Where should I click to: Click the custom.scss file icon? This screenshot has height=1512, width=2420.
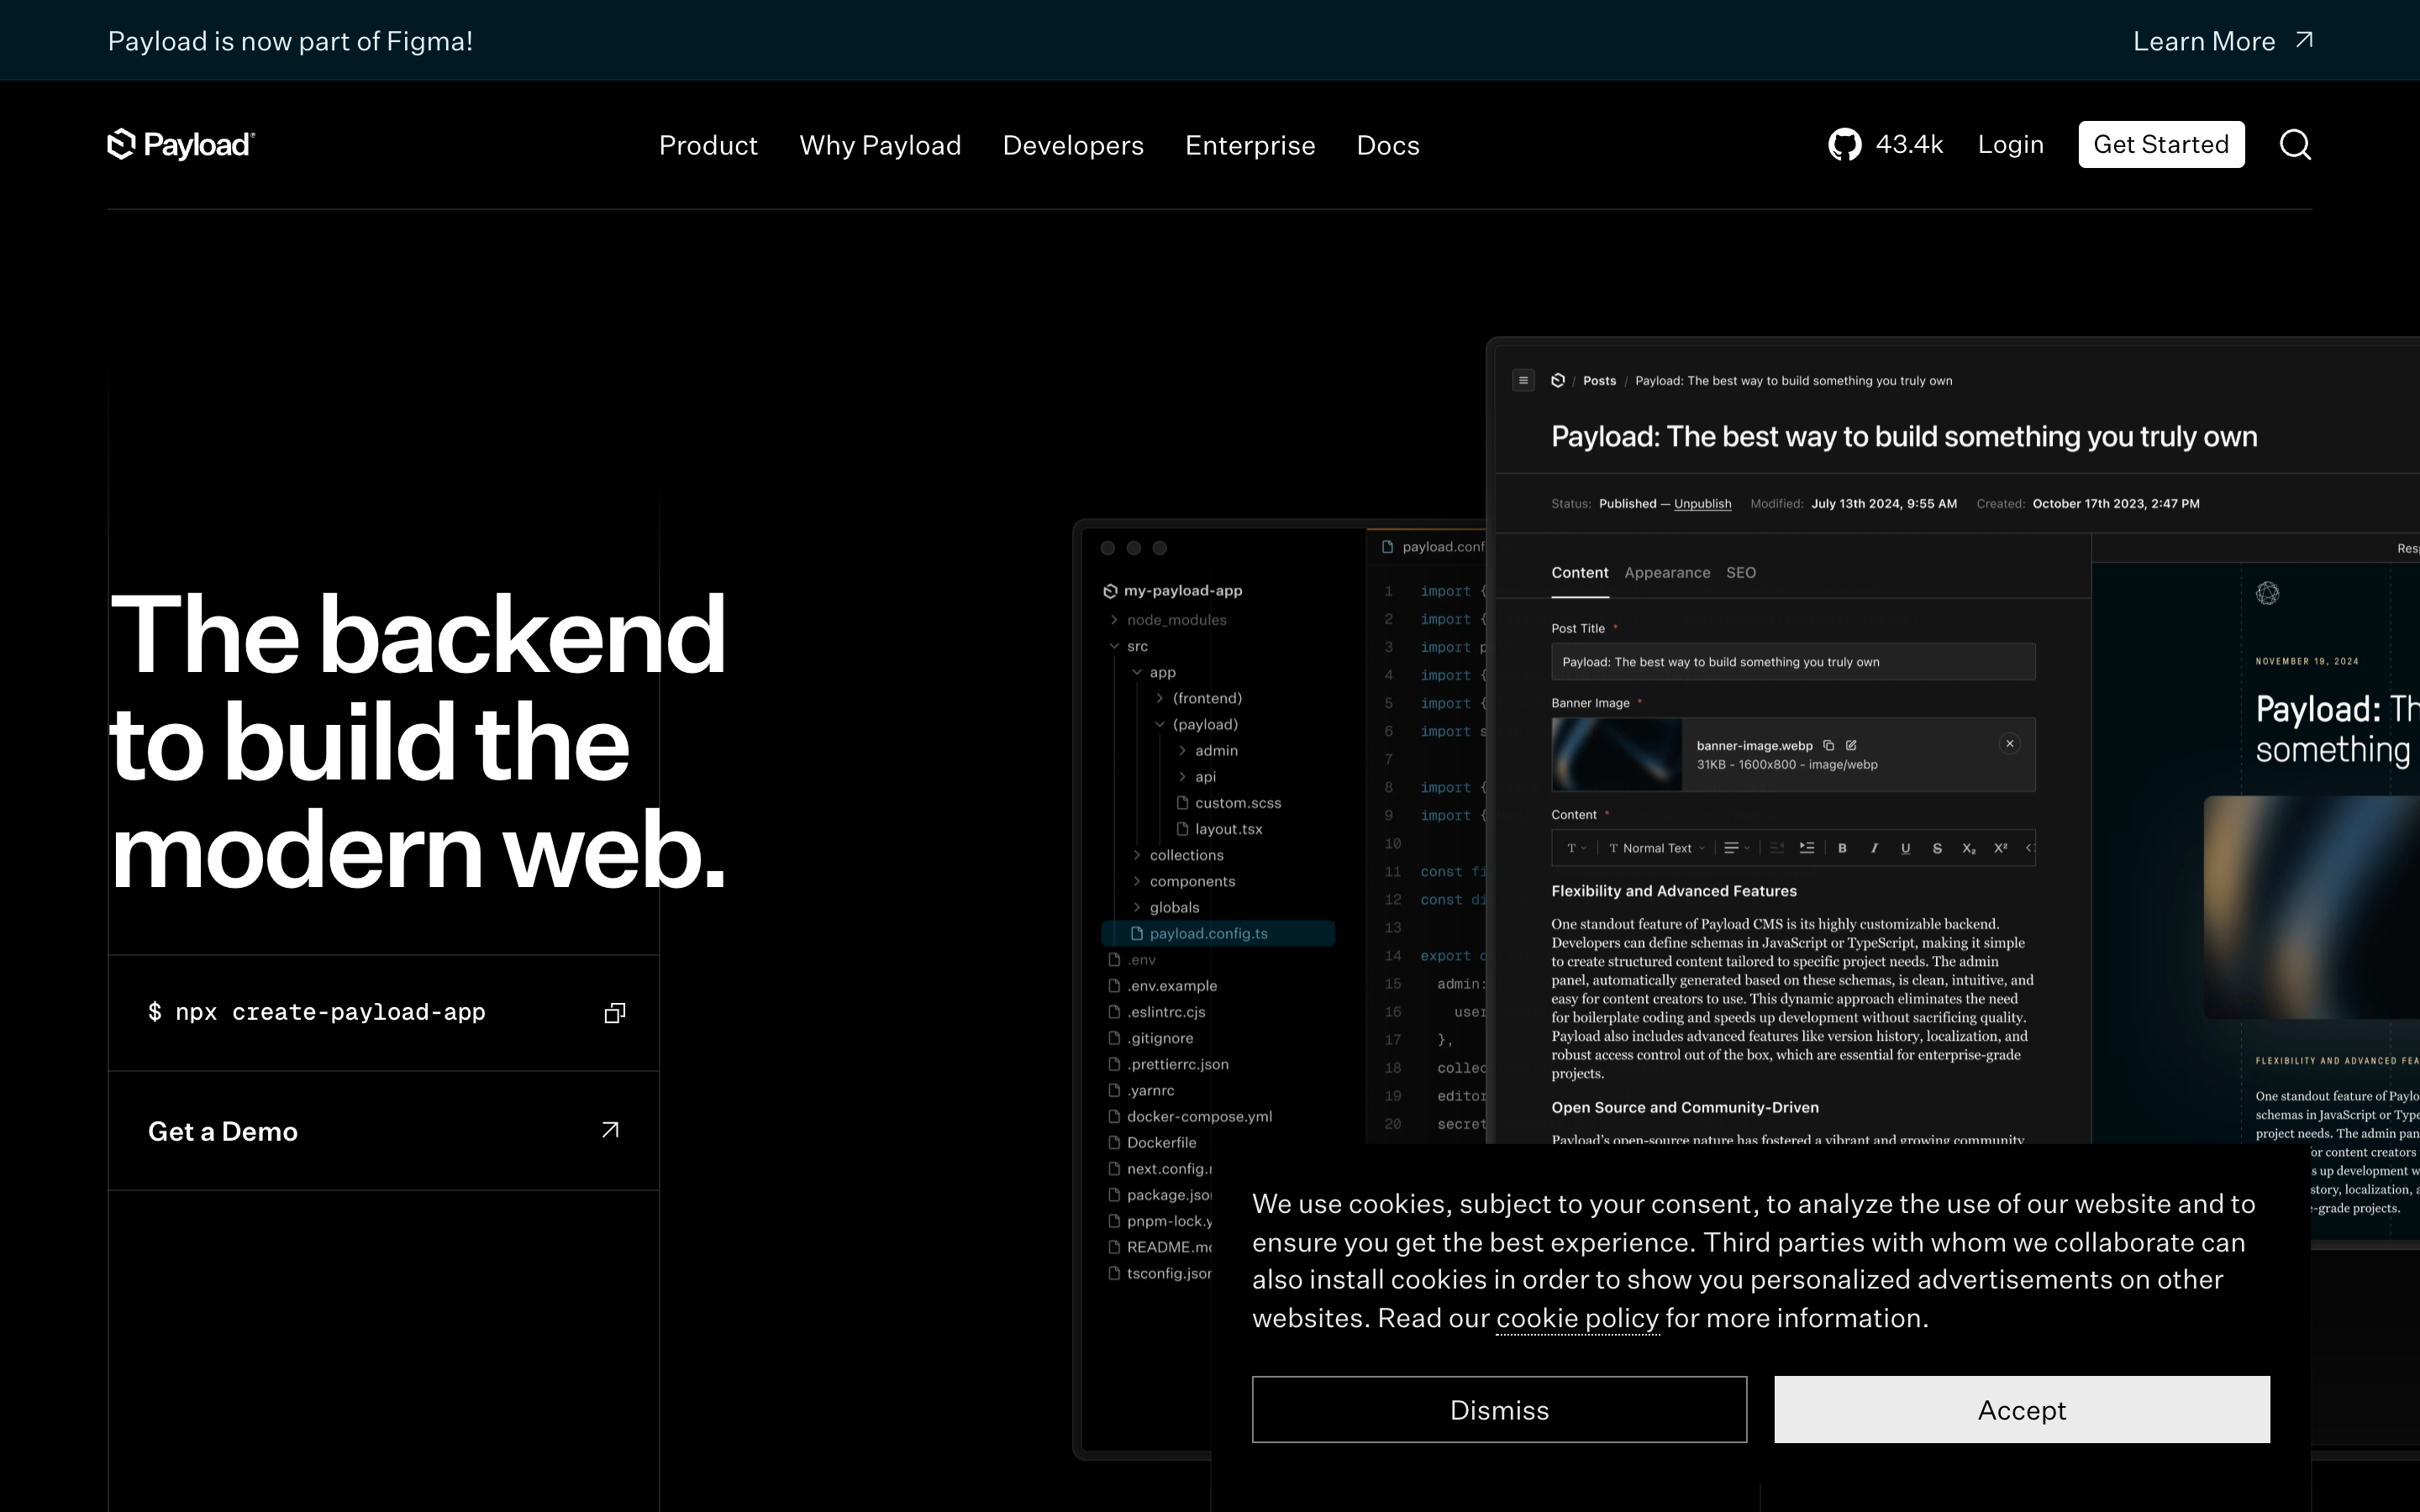pyautogui.click(x=1182, y=803)
